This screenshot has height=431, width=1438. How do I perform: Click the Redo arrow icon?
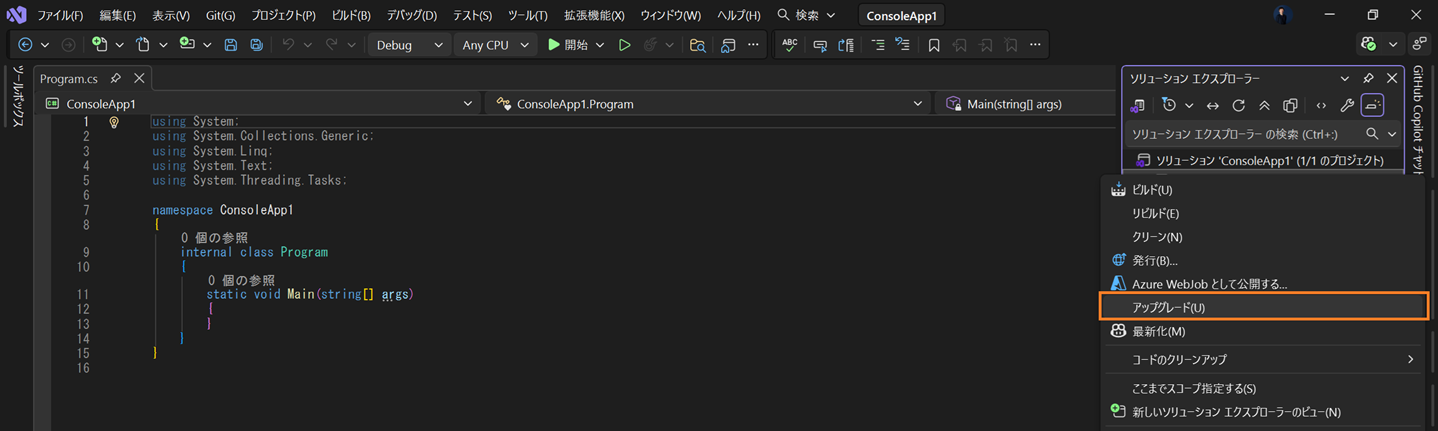[331, 45]
